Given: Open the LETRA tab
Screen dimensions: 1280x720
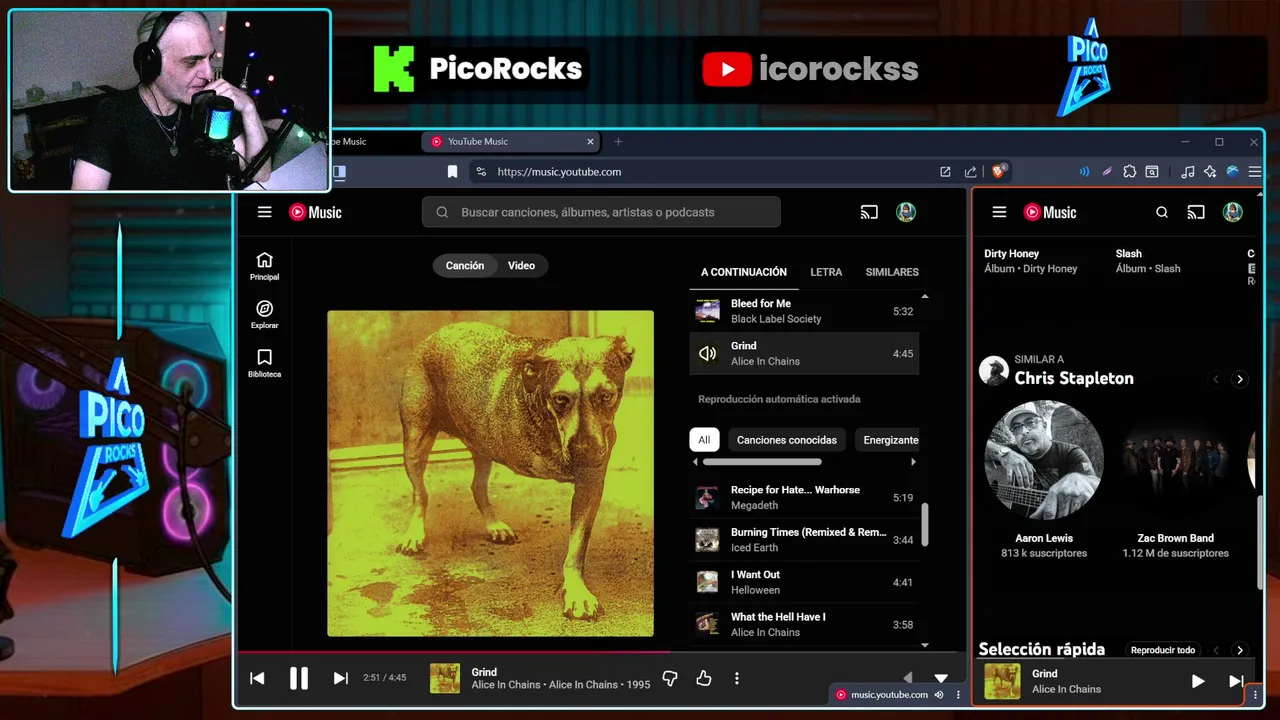Looking at the screenshot, I should [x=826, y=272].
